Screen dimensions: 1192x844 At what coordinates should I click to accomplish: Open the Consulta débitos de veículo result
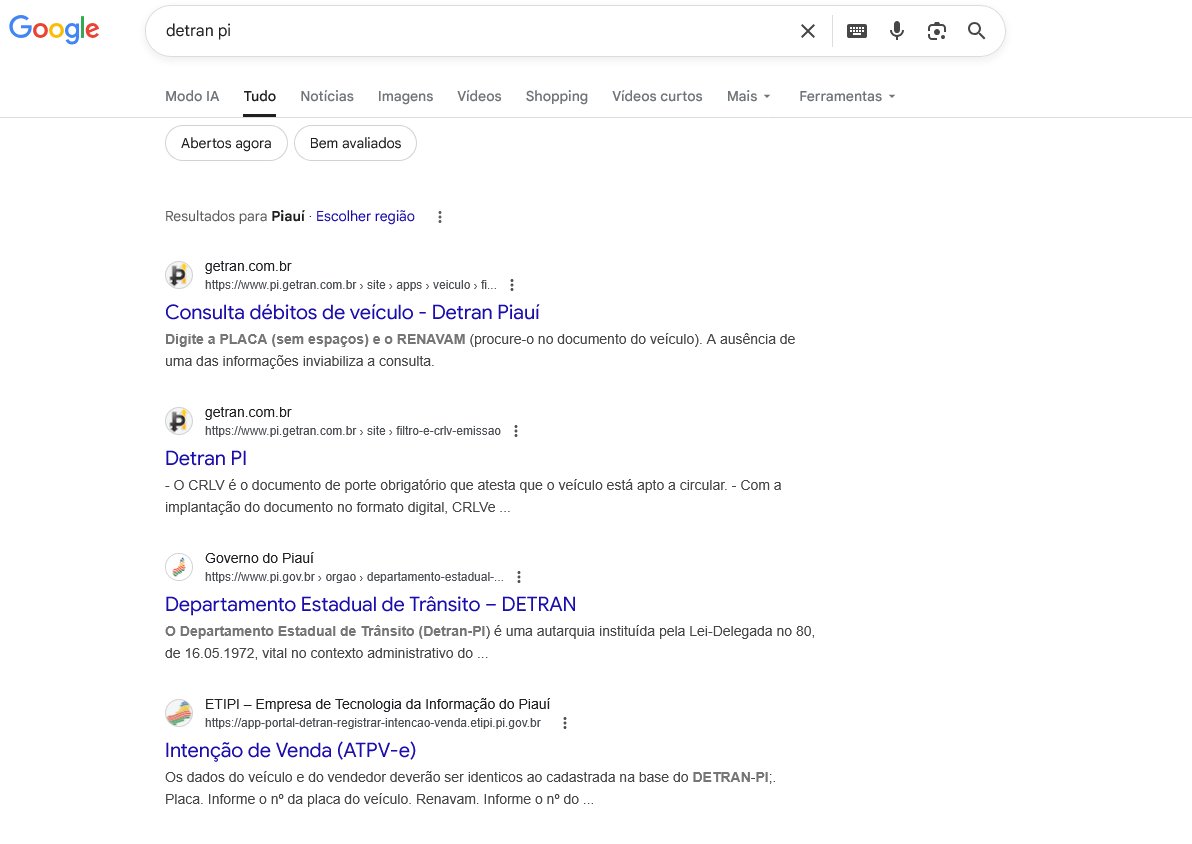(352, 312)
